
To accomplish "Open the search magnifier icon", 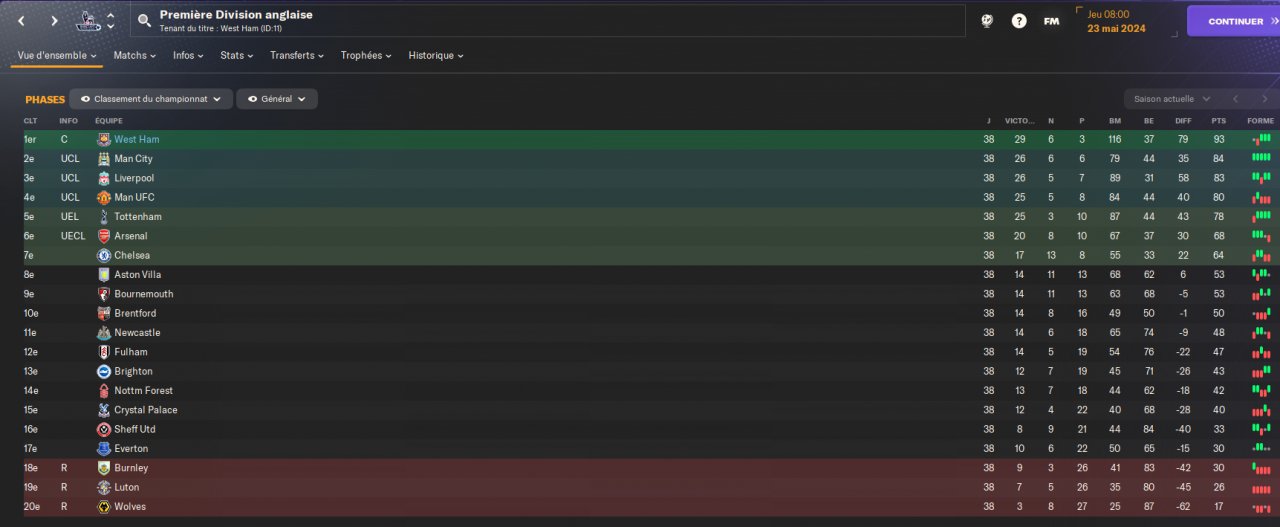I will 145,20.
